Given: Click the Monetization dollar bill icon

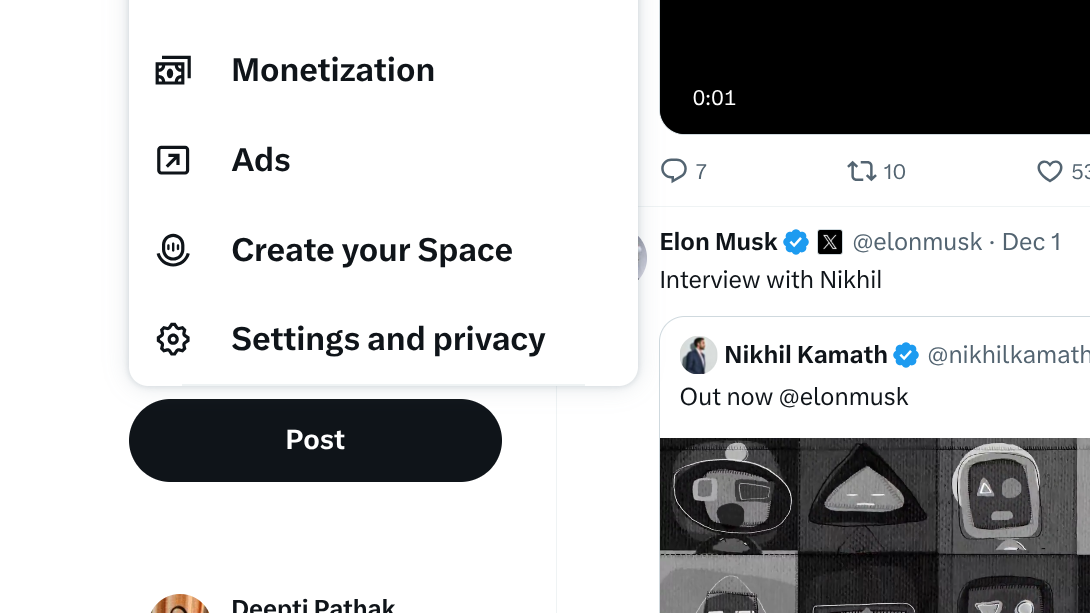Looking at the screenshot, I should click(x=173, y=69).
